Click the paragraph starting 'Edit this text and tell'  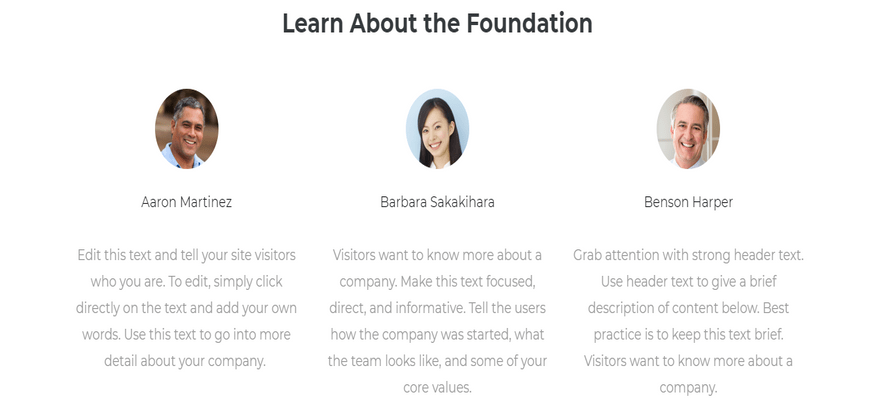(x=186, y=308)
